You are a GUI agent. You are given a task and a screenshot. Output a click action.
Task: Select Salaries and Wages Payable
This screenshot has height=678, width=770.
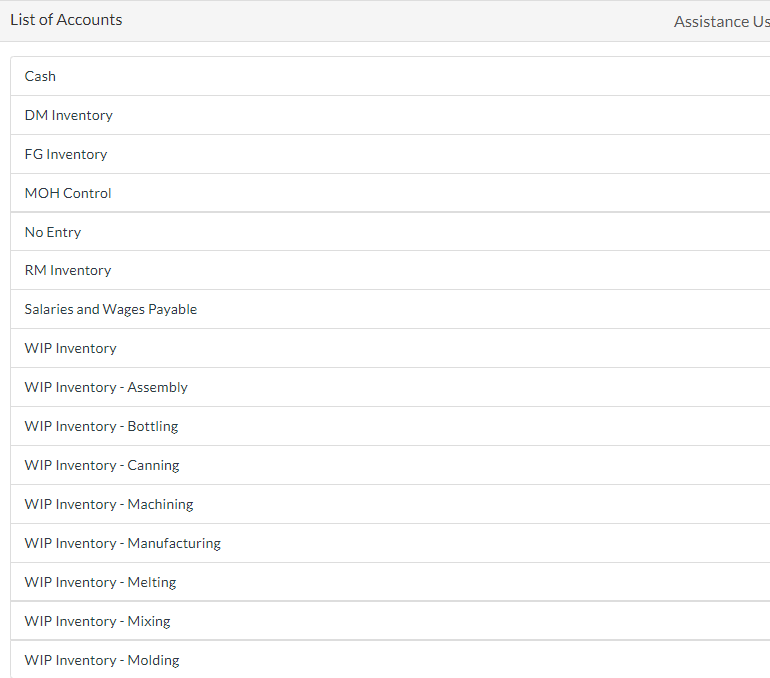[390, 309]
